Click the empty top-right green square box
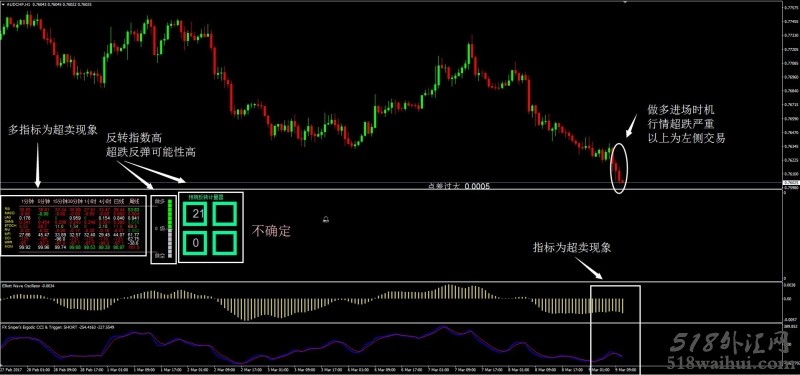Viewport: 800px width, 375px height. tap(224, 214)
